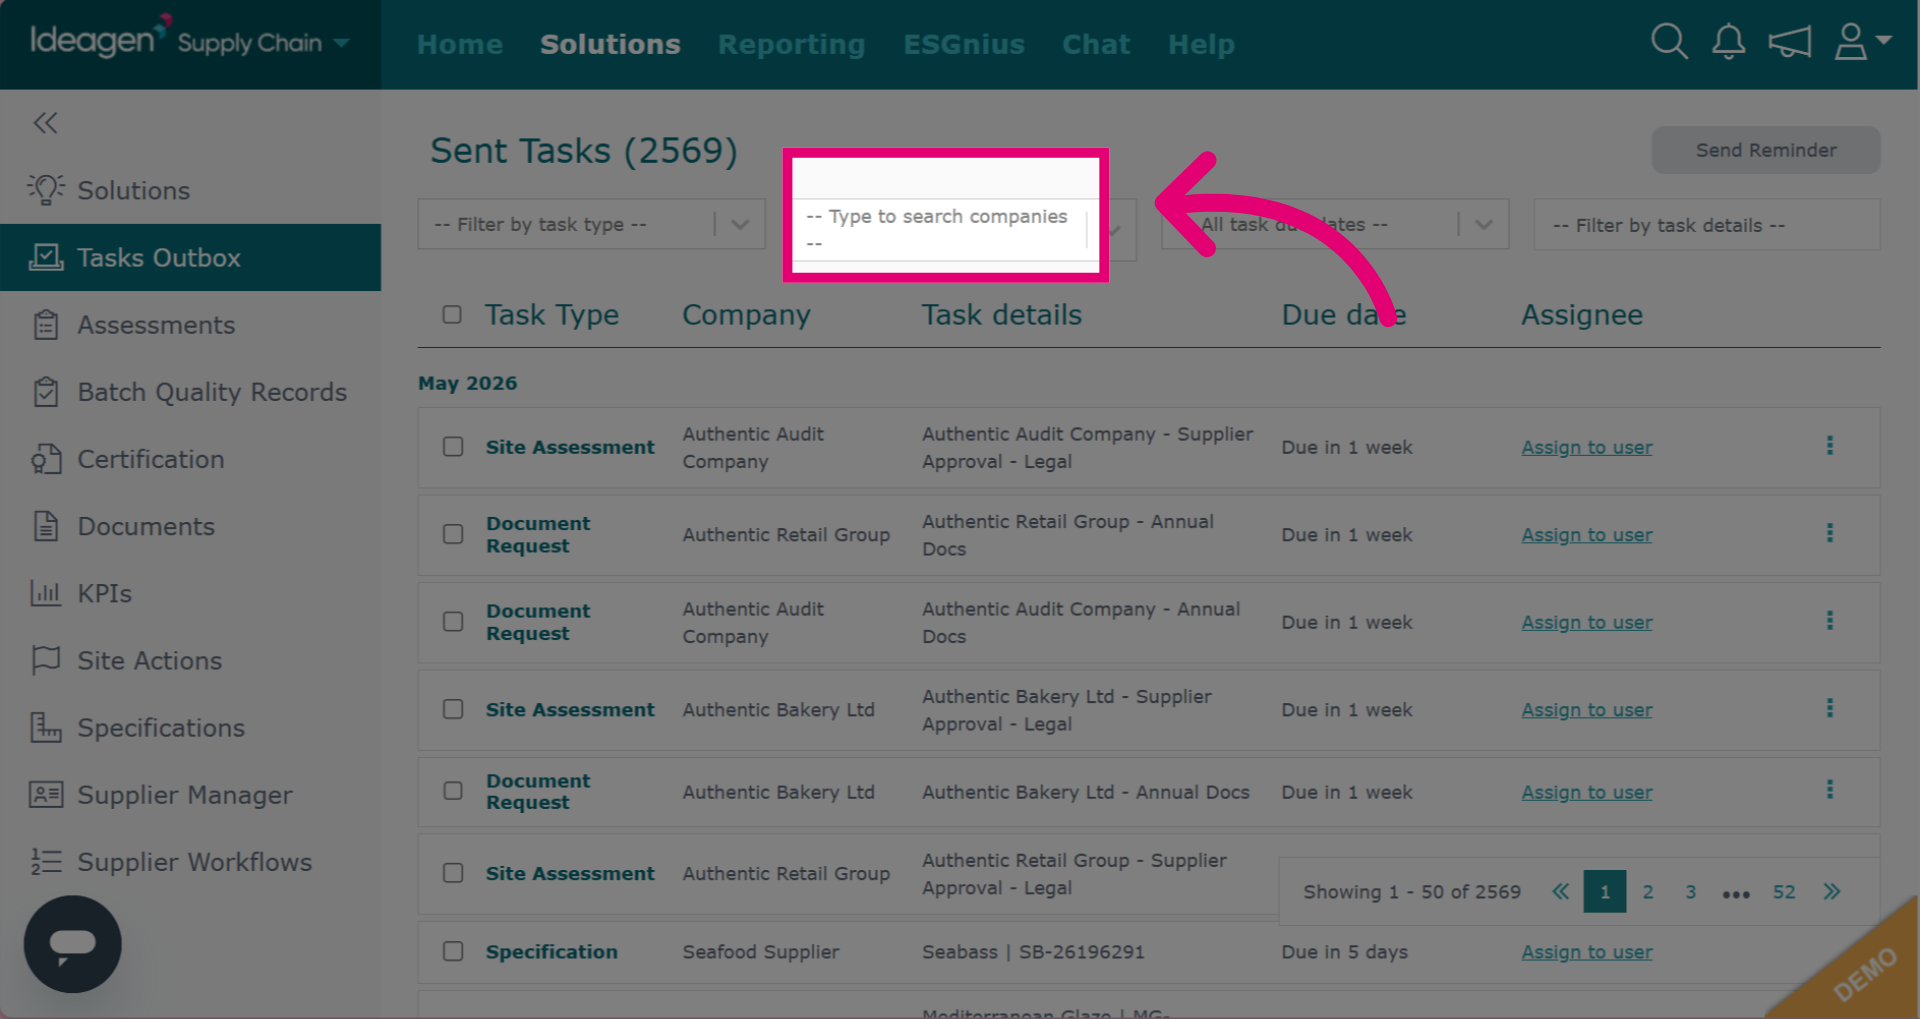Open the Reporting menu

(x=791, y=44)
